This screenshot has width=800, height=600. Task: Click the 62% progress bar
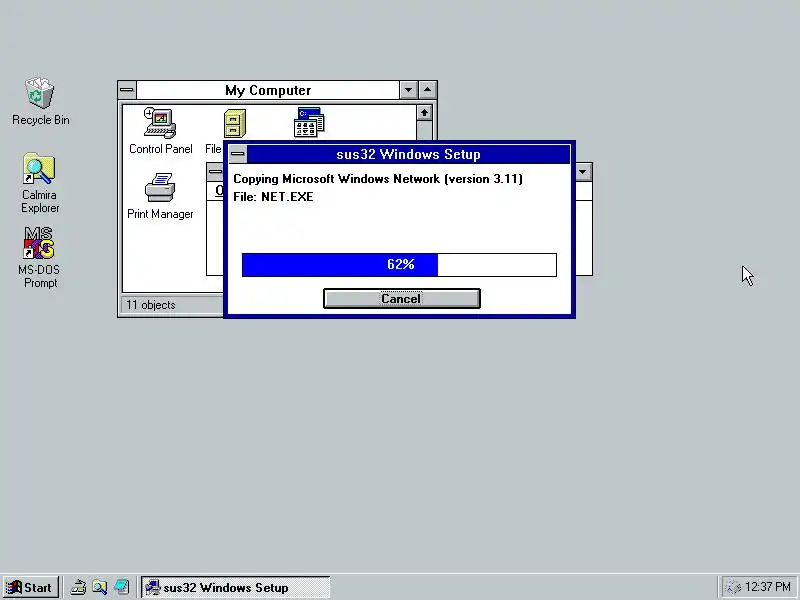pyautogui.click(x=399, y=265)
